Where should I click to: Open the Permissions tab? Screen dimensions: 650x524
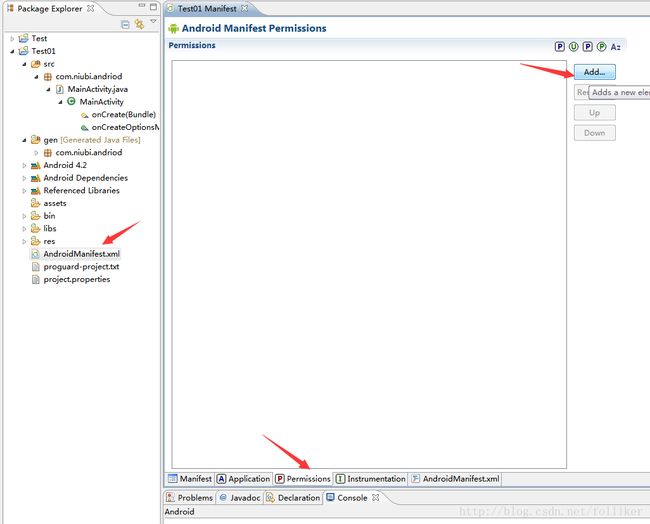303,479
